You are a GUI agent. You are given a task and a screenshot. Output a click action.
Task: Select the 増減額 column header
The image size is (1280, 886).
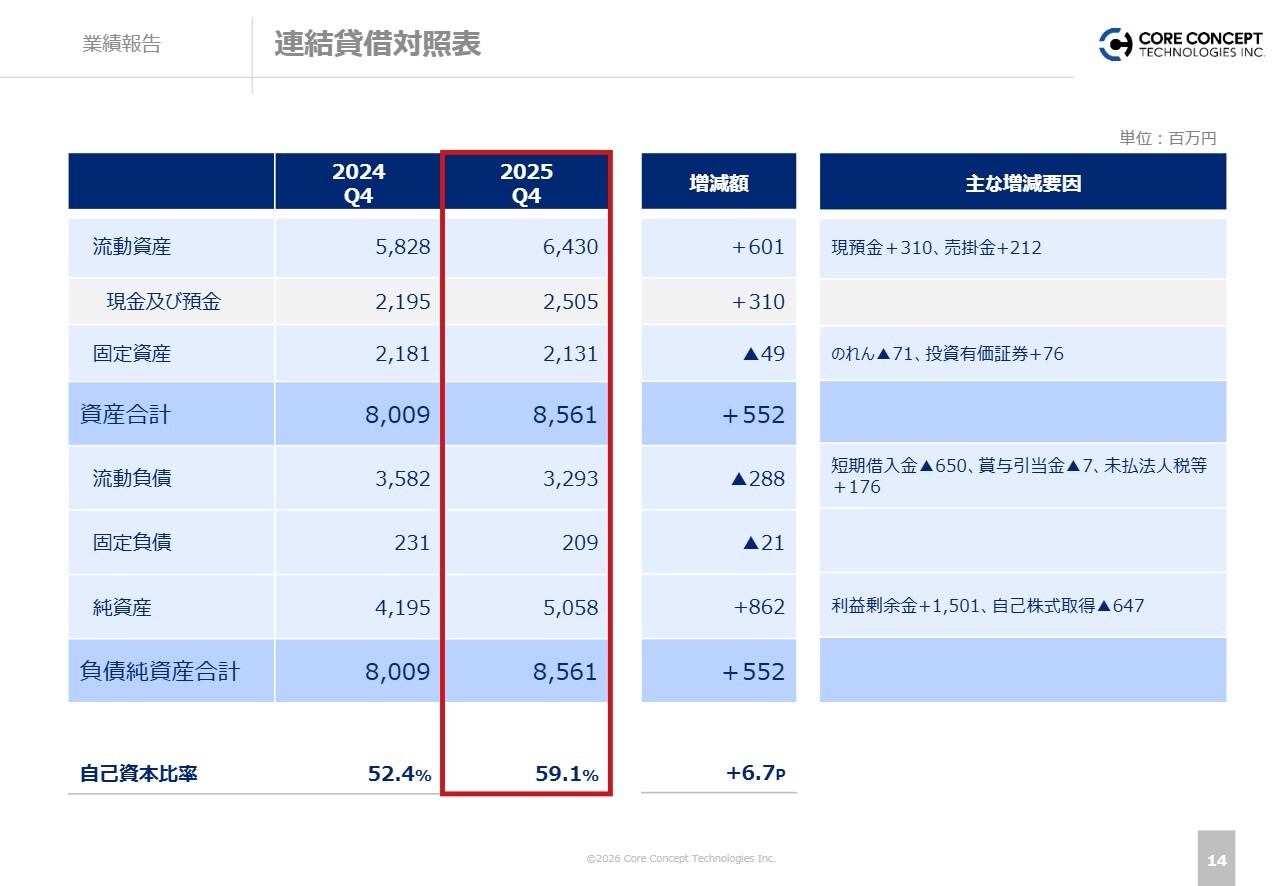(718, 183)
